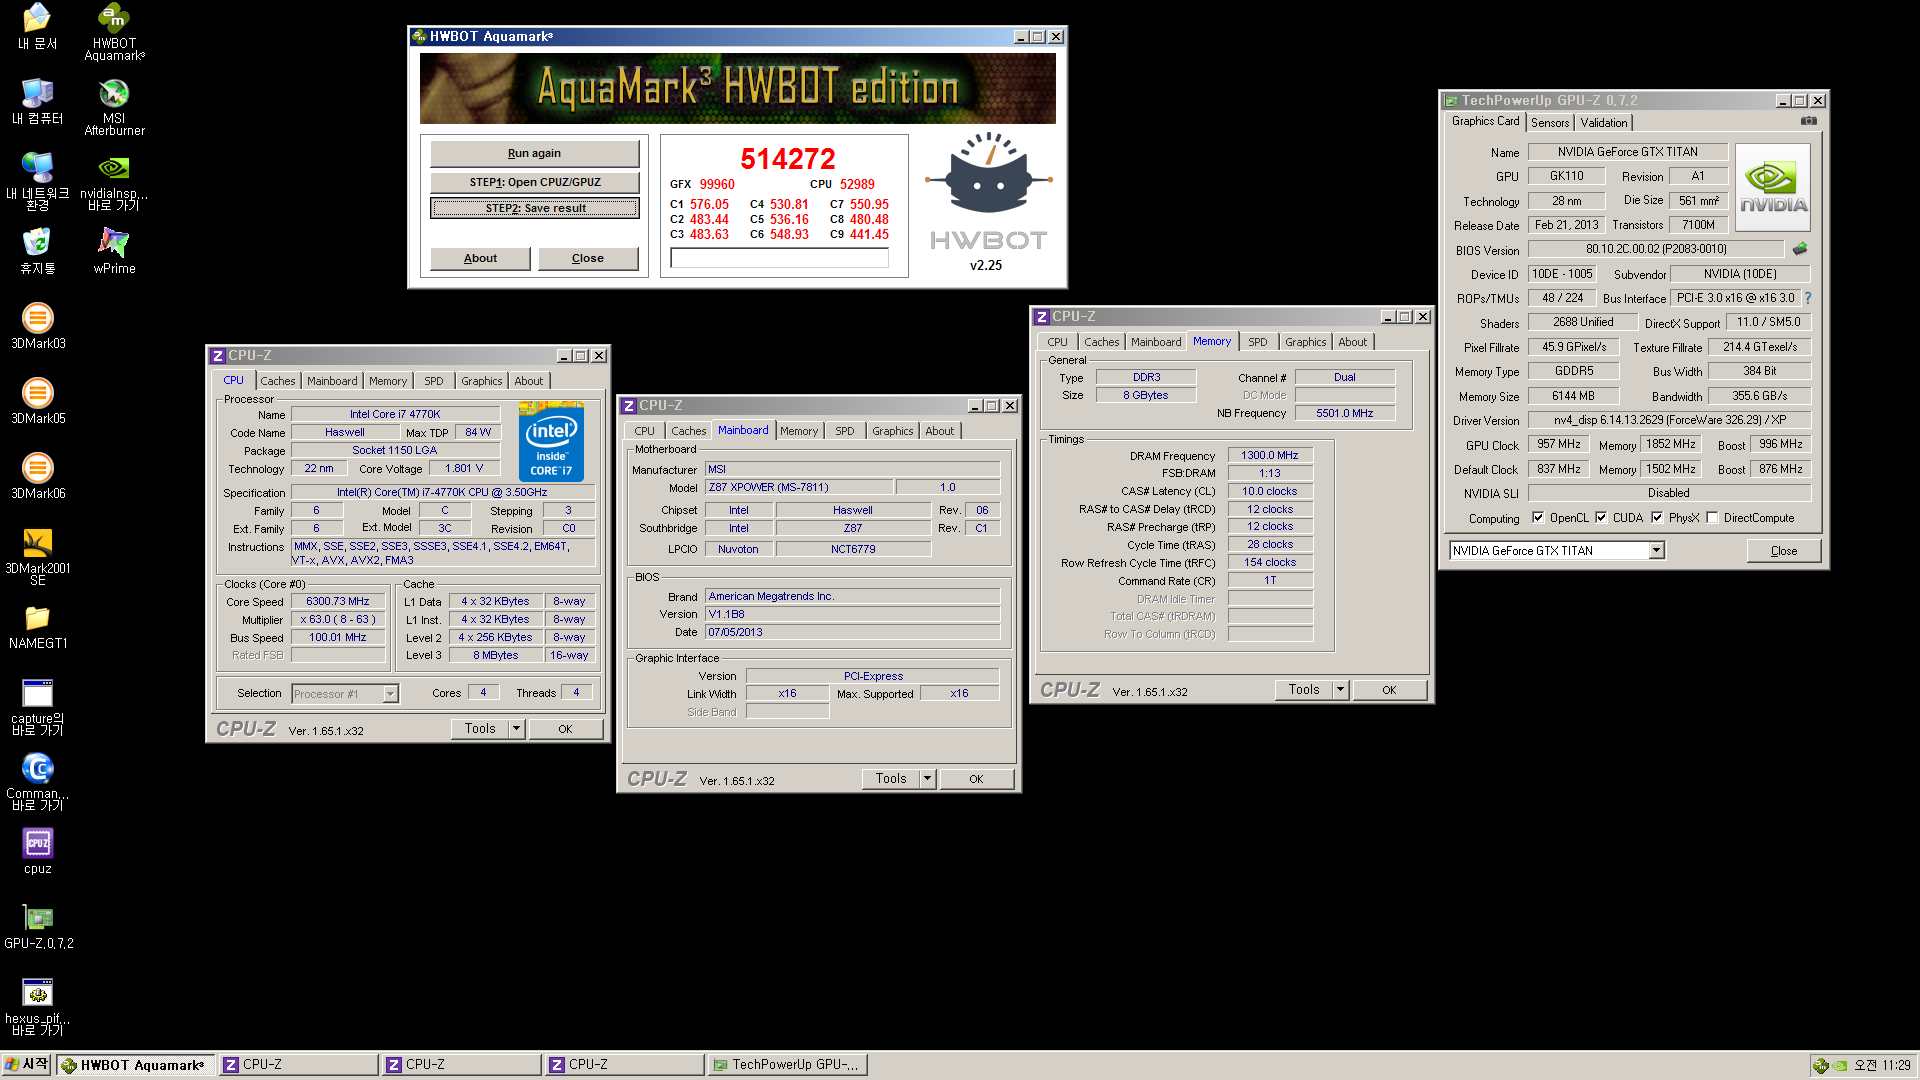Click the NVIDIA logo in GPU-Z

1773,188
